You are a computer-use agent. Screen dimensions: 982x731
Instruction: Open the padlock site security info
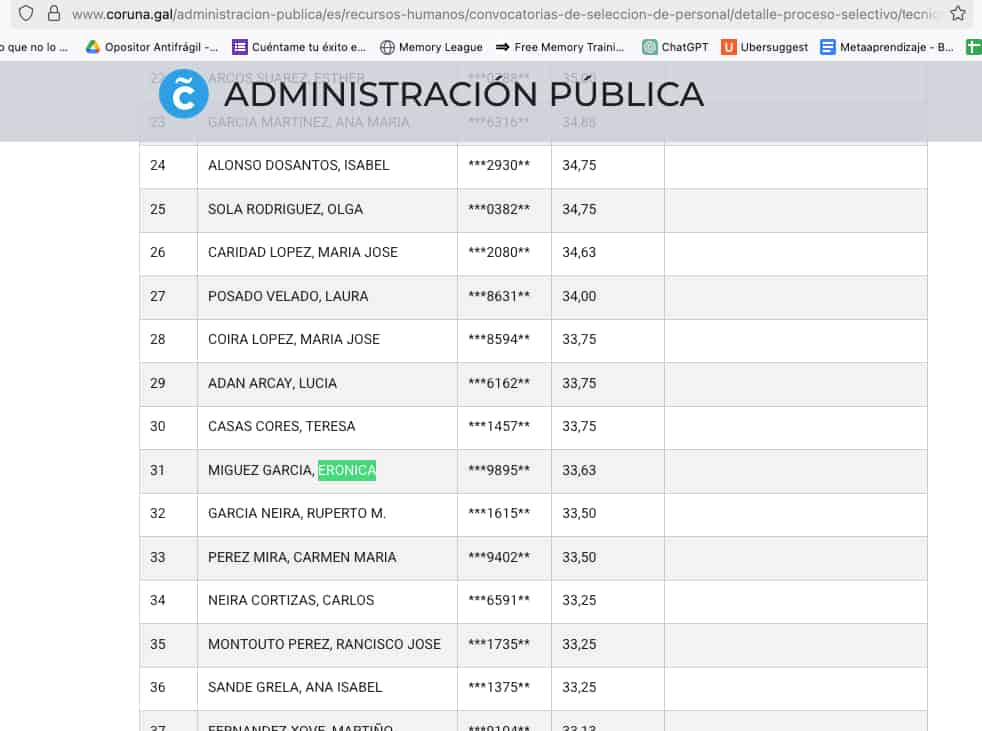tap(54, 13)
